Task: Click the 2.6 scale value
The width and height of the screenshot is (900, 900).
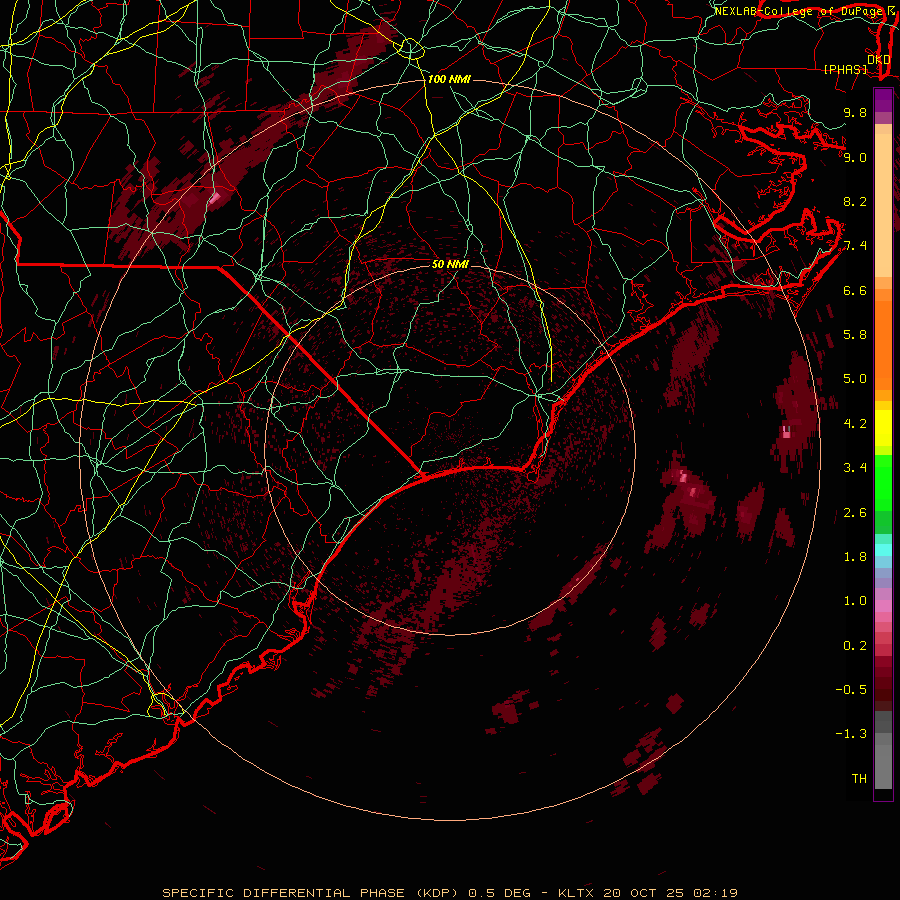Action: (855, 513)
